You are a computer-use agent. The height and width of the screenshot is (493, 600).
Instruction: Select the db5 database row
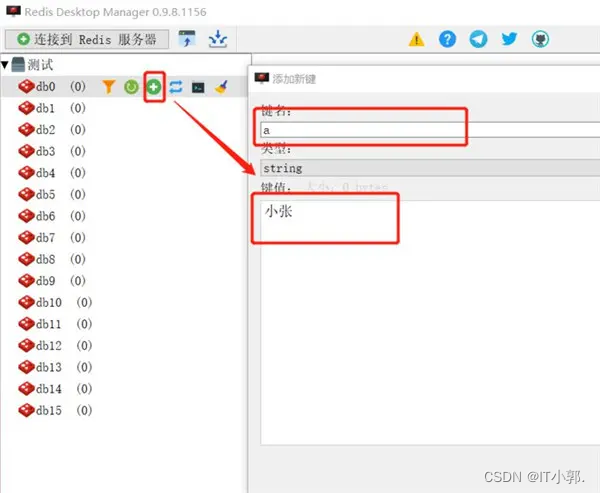(x=124, y=194)
